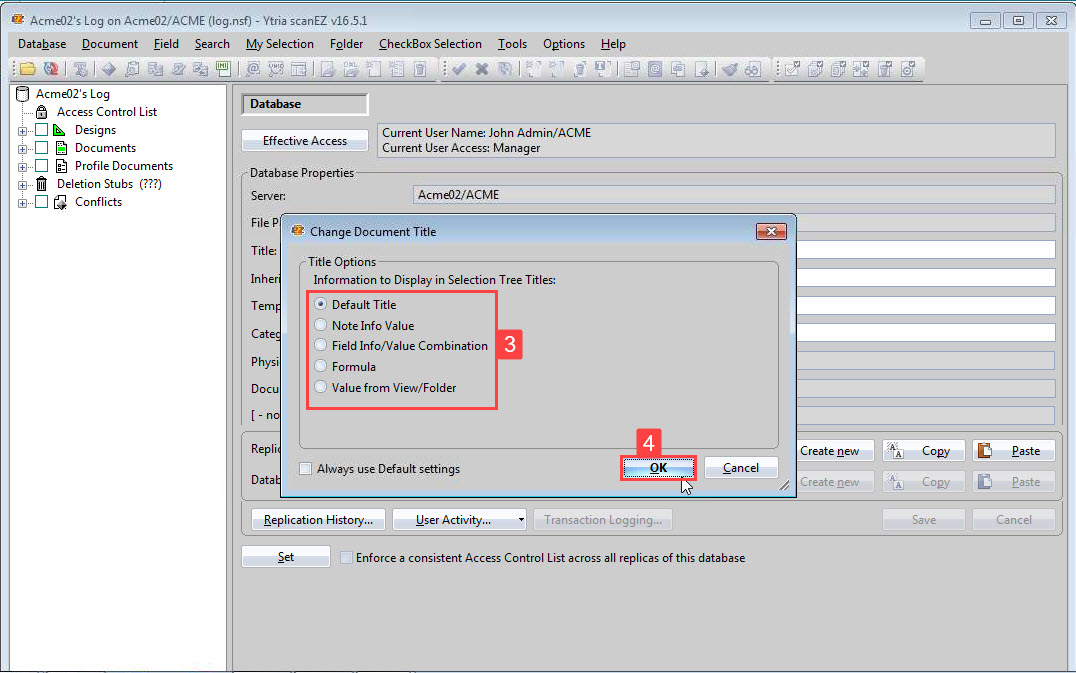
Task: Click OK in the Change Document Title dialog
Action: 658,467
